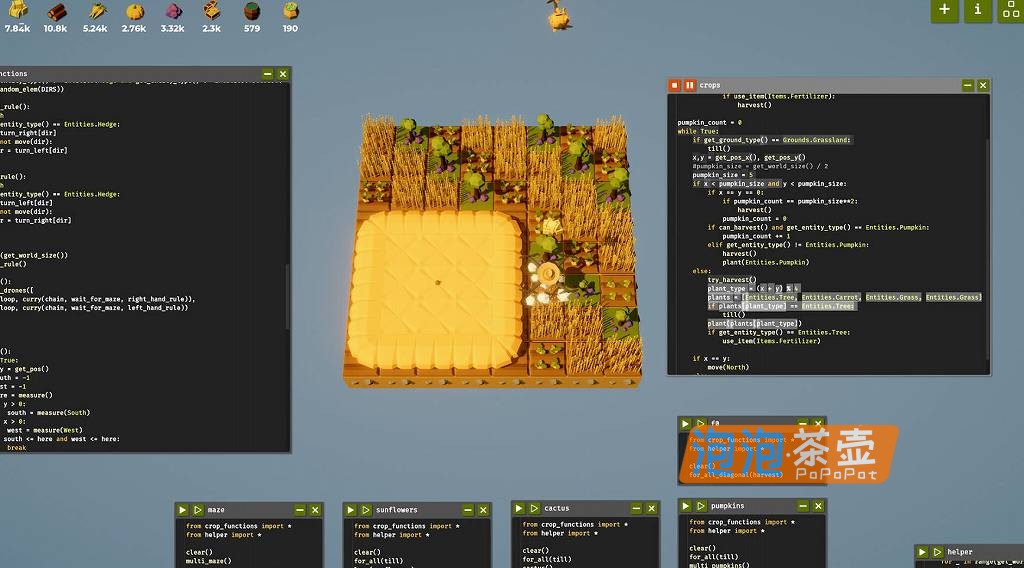Open the info panel with the i button
This screenshot has height=568, width=1024.
(978, 9)
